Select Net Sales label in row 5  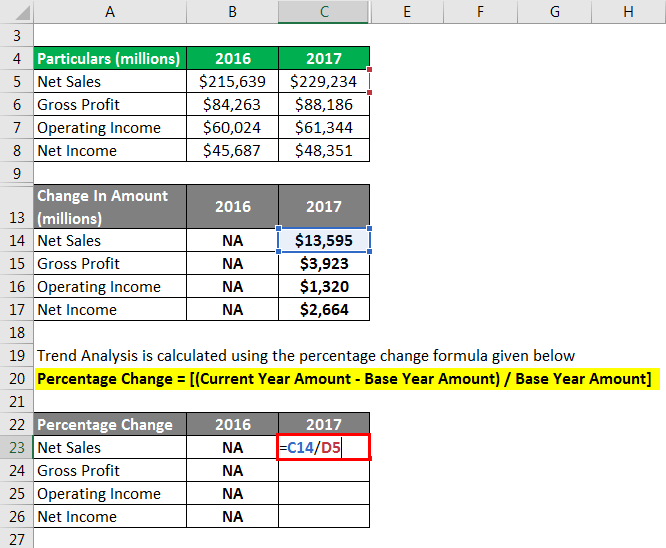110,81
